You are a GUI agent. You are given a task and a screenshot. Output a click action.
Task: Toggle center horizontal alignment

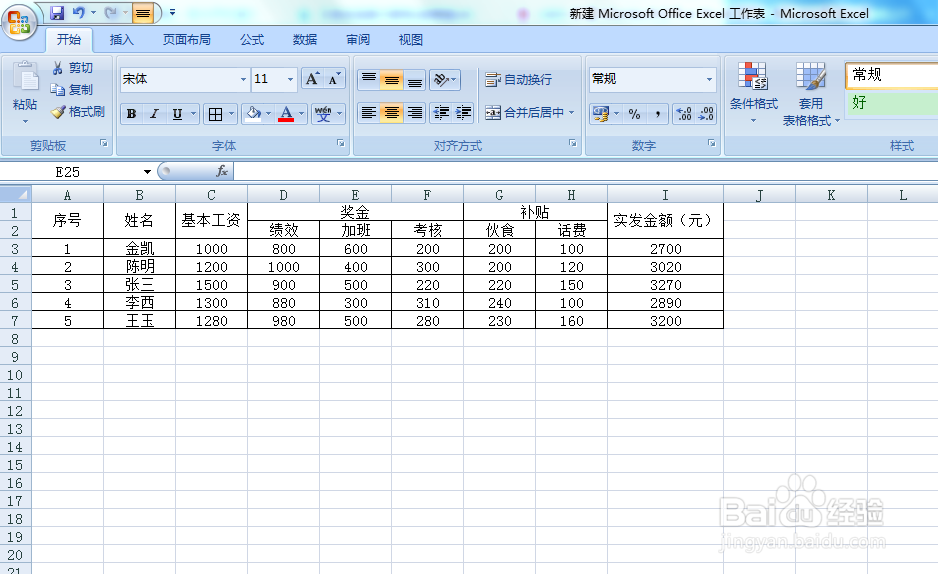click(x=392, y=112)
